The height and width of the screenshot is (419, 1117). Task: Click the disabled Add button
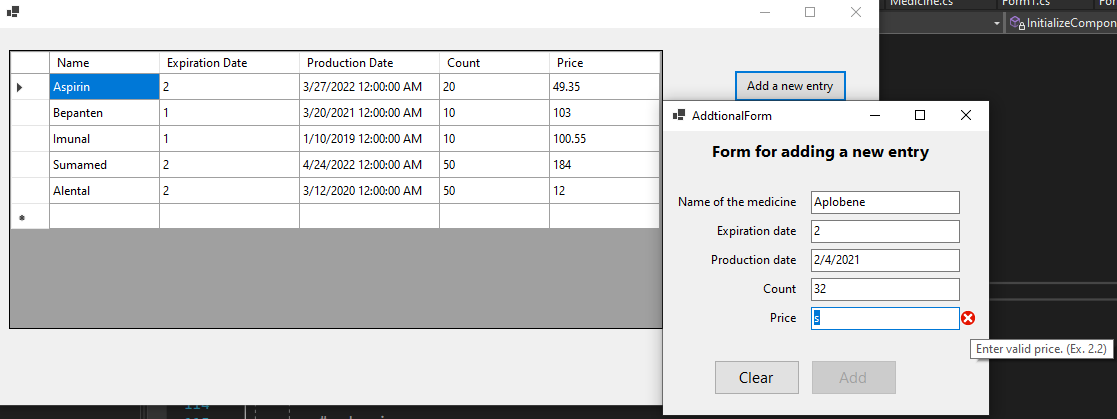click(853, 378)
